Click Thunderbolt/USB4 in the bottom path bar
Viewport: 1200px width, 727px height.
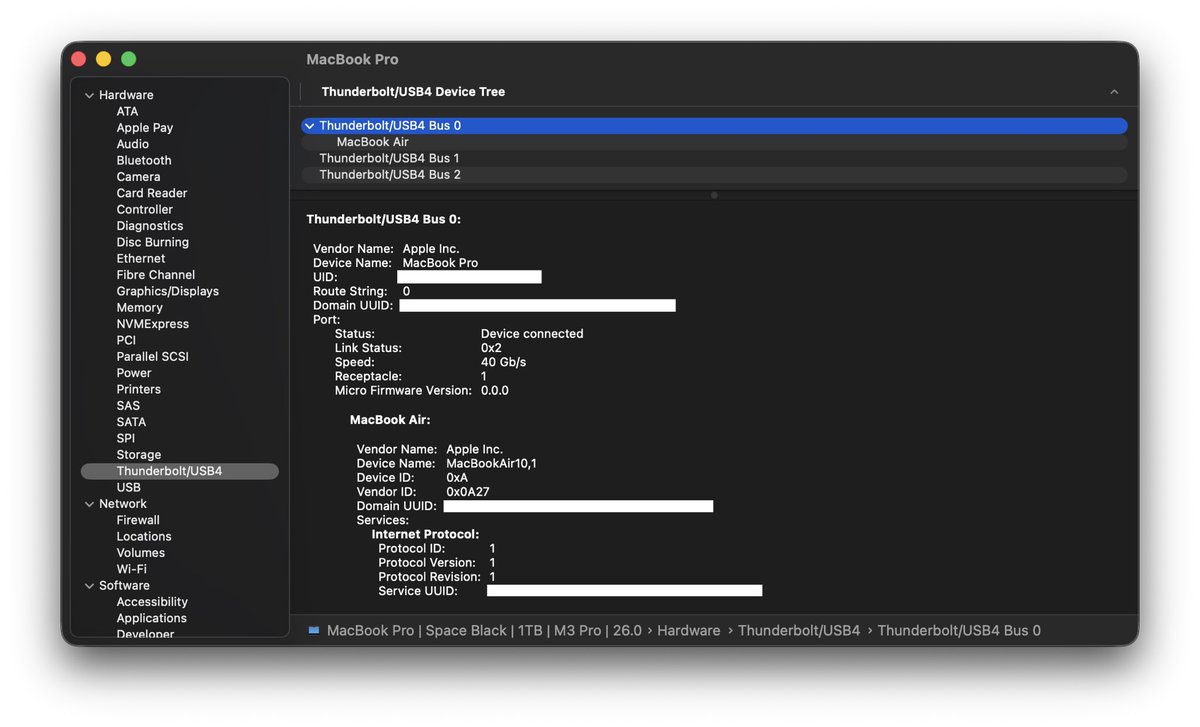(x=799, y=631)
